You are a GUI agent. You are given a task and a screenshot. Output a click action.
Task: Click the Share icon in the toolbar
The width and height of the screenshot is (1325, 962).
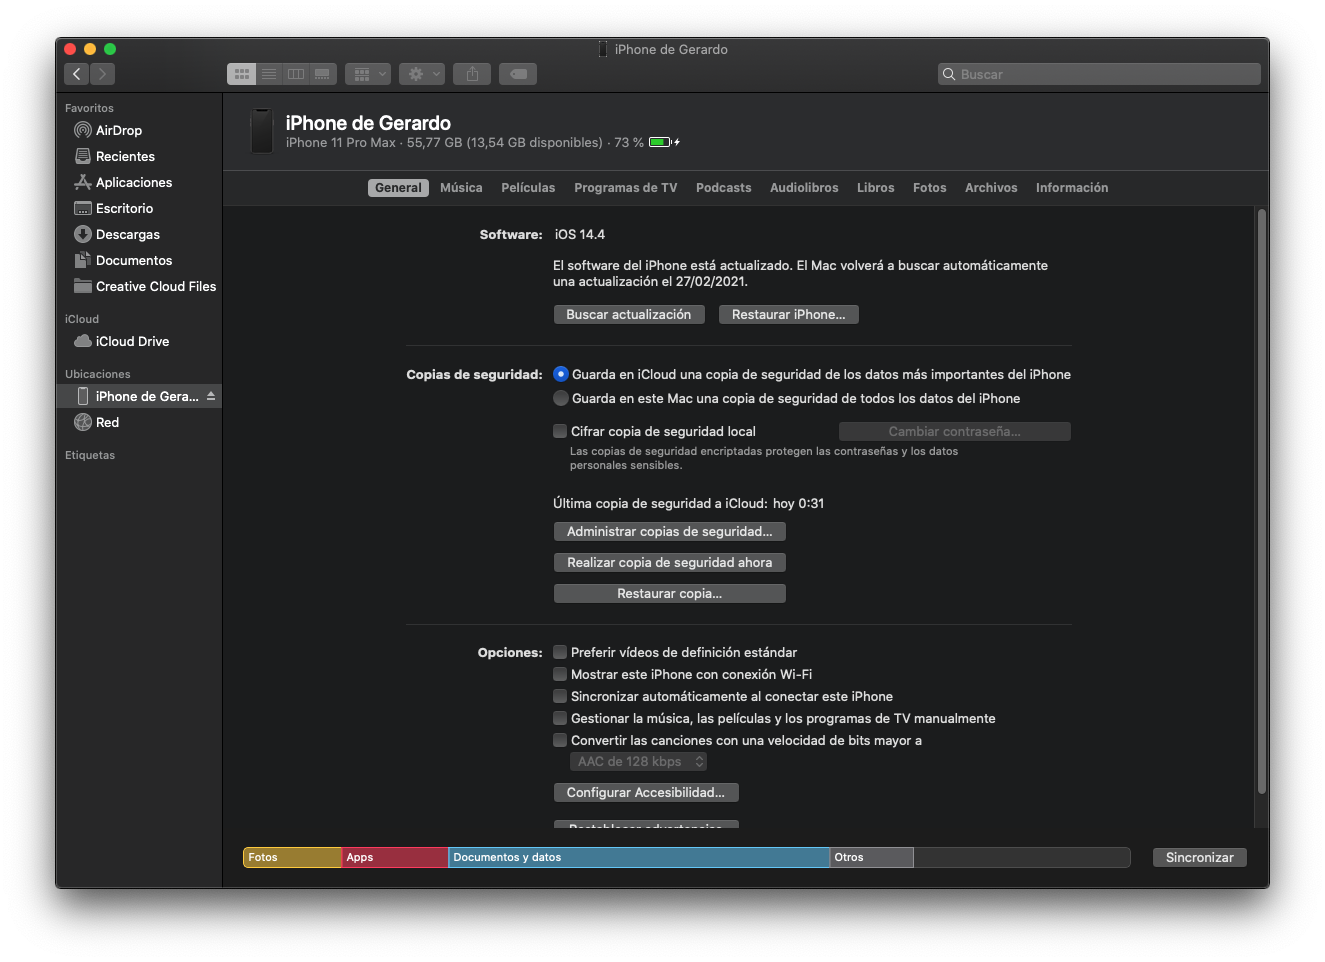pos(471,73)
